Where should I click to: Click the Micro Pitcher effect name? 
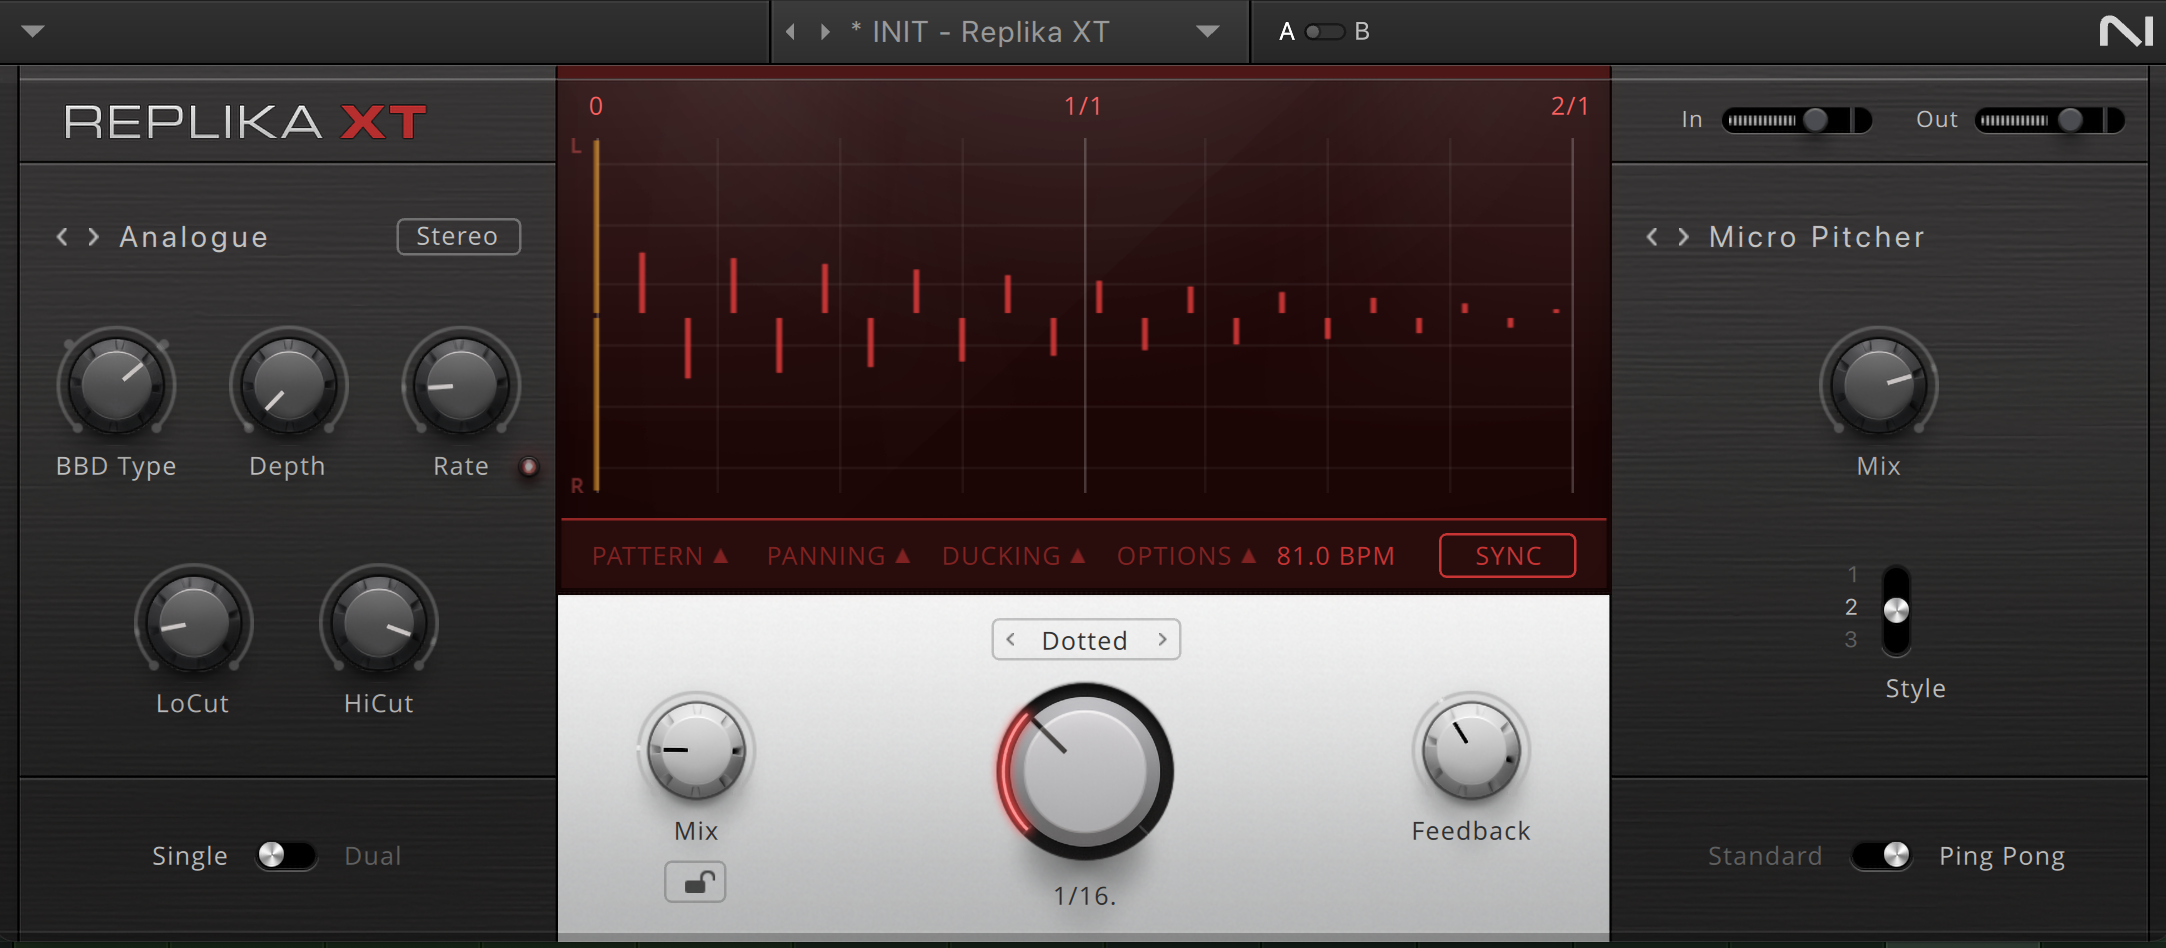pos(1817,237)
